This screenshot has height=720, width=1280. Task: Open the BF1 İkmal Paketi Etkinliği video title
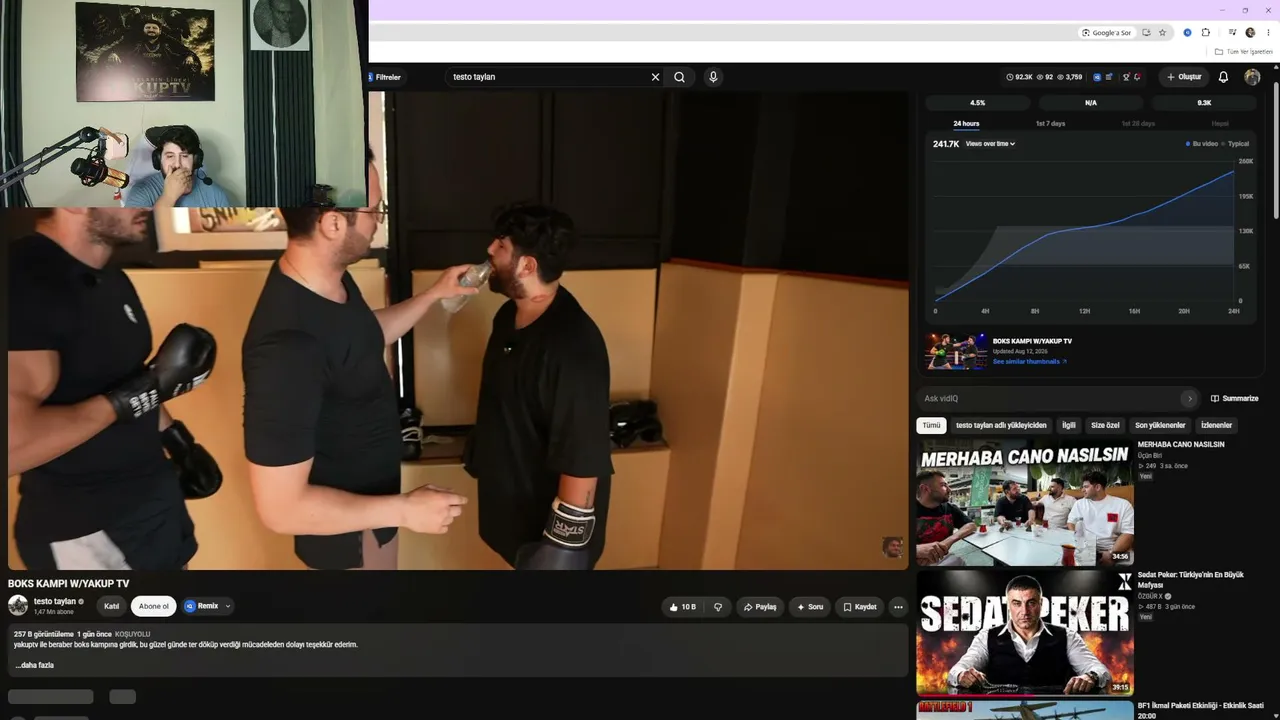1201,710
